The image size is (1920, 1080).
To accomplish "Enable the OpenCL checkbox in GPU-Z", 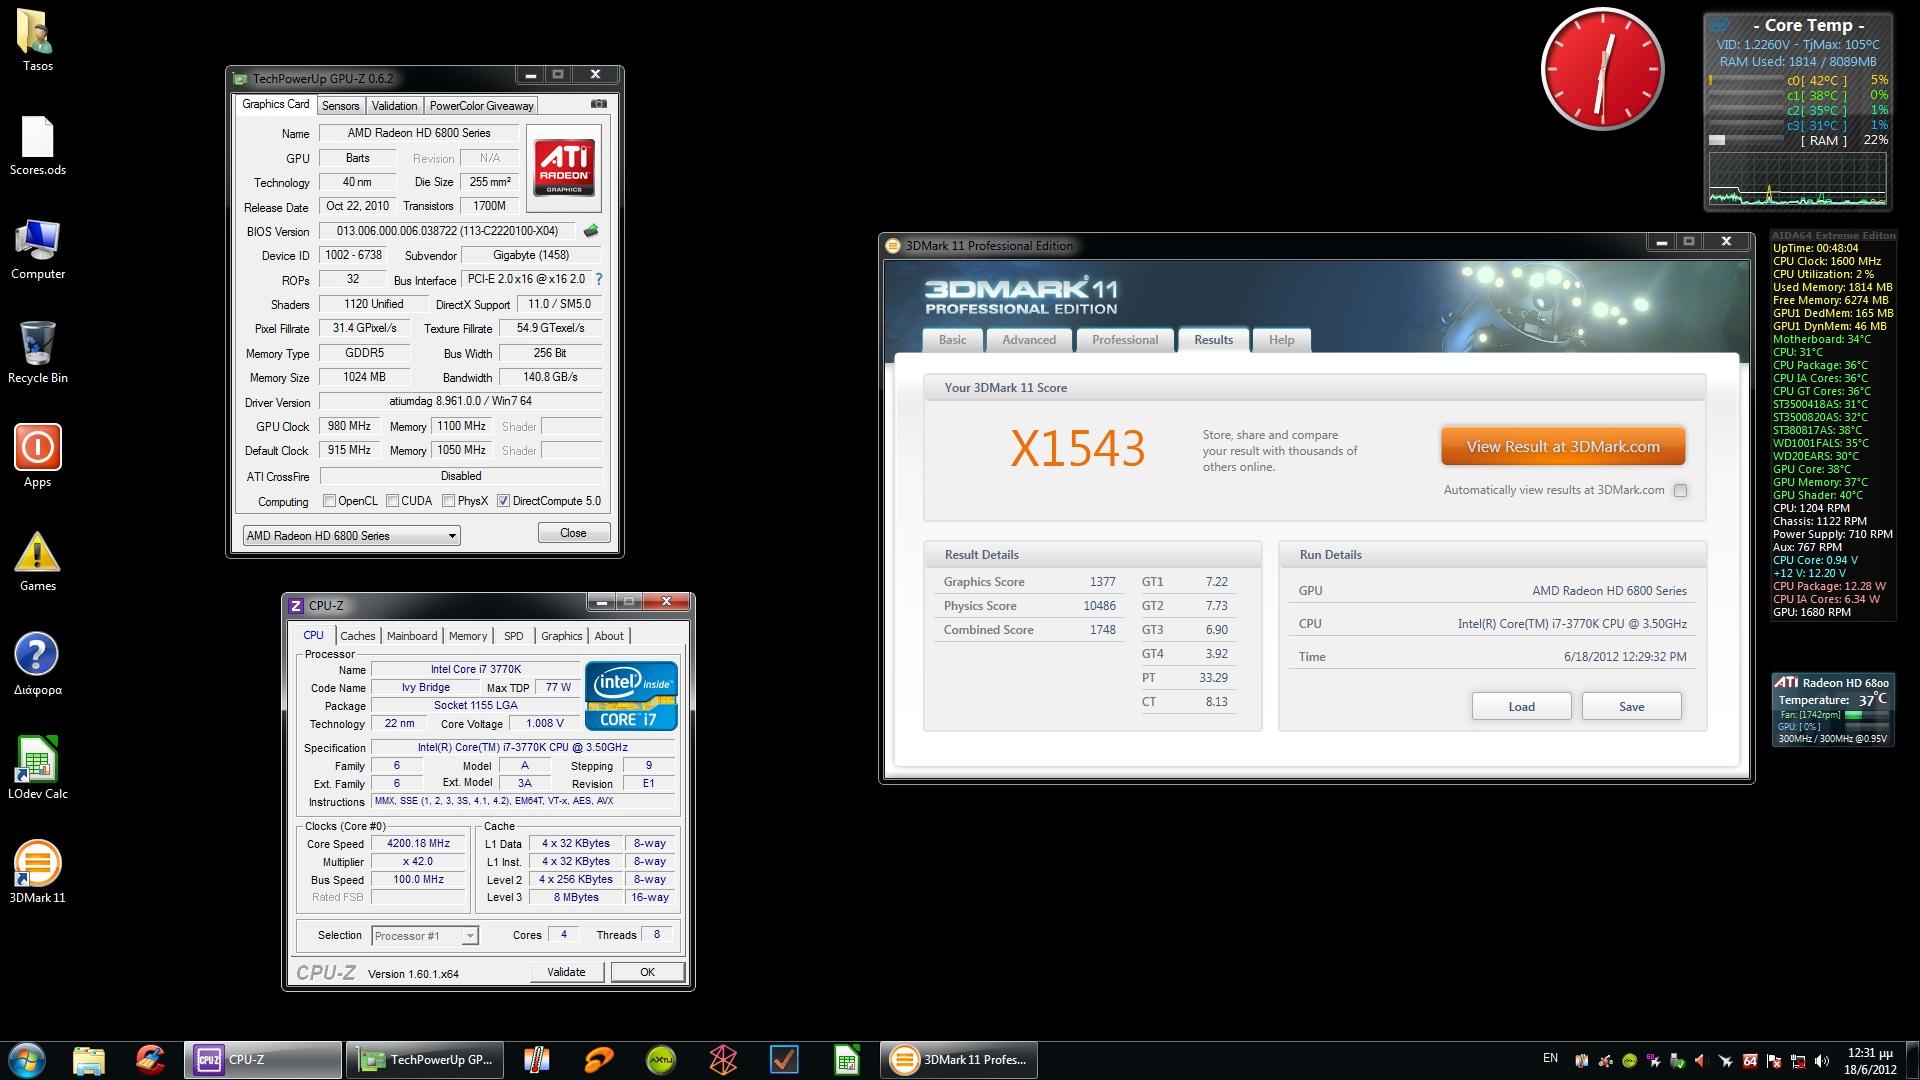I will click(329, 501).
